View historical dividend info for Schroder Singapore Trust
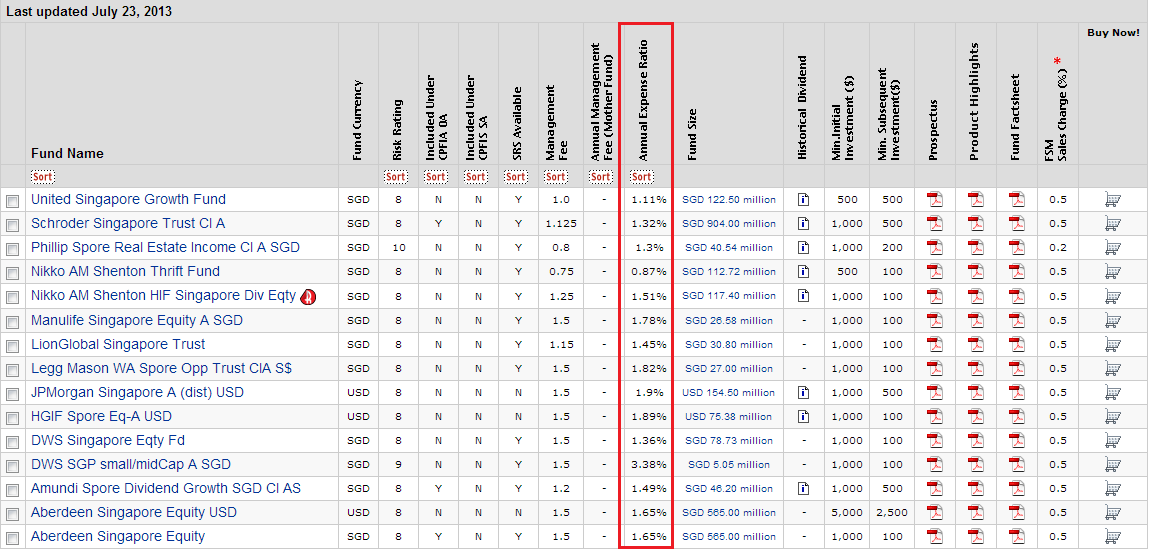Viewport: 1149px width, 553px height. point(803,223)
